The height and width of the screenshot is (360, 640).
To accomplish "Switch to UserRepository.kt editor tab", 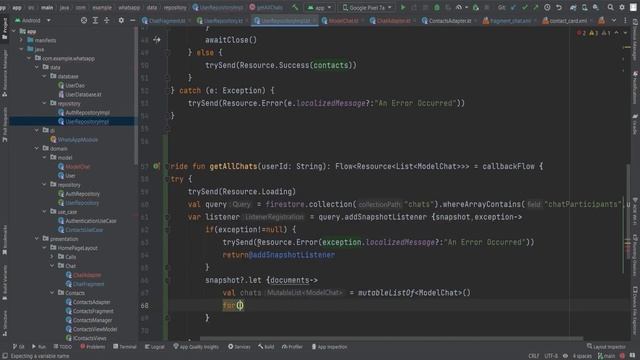I will (222, 20).
